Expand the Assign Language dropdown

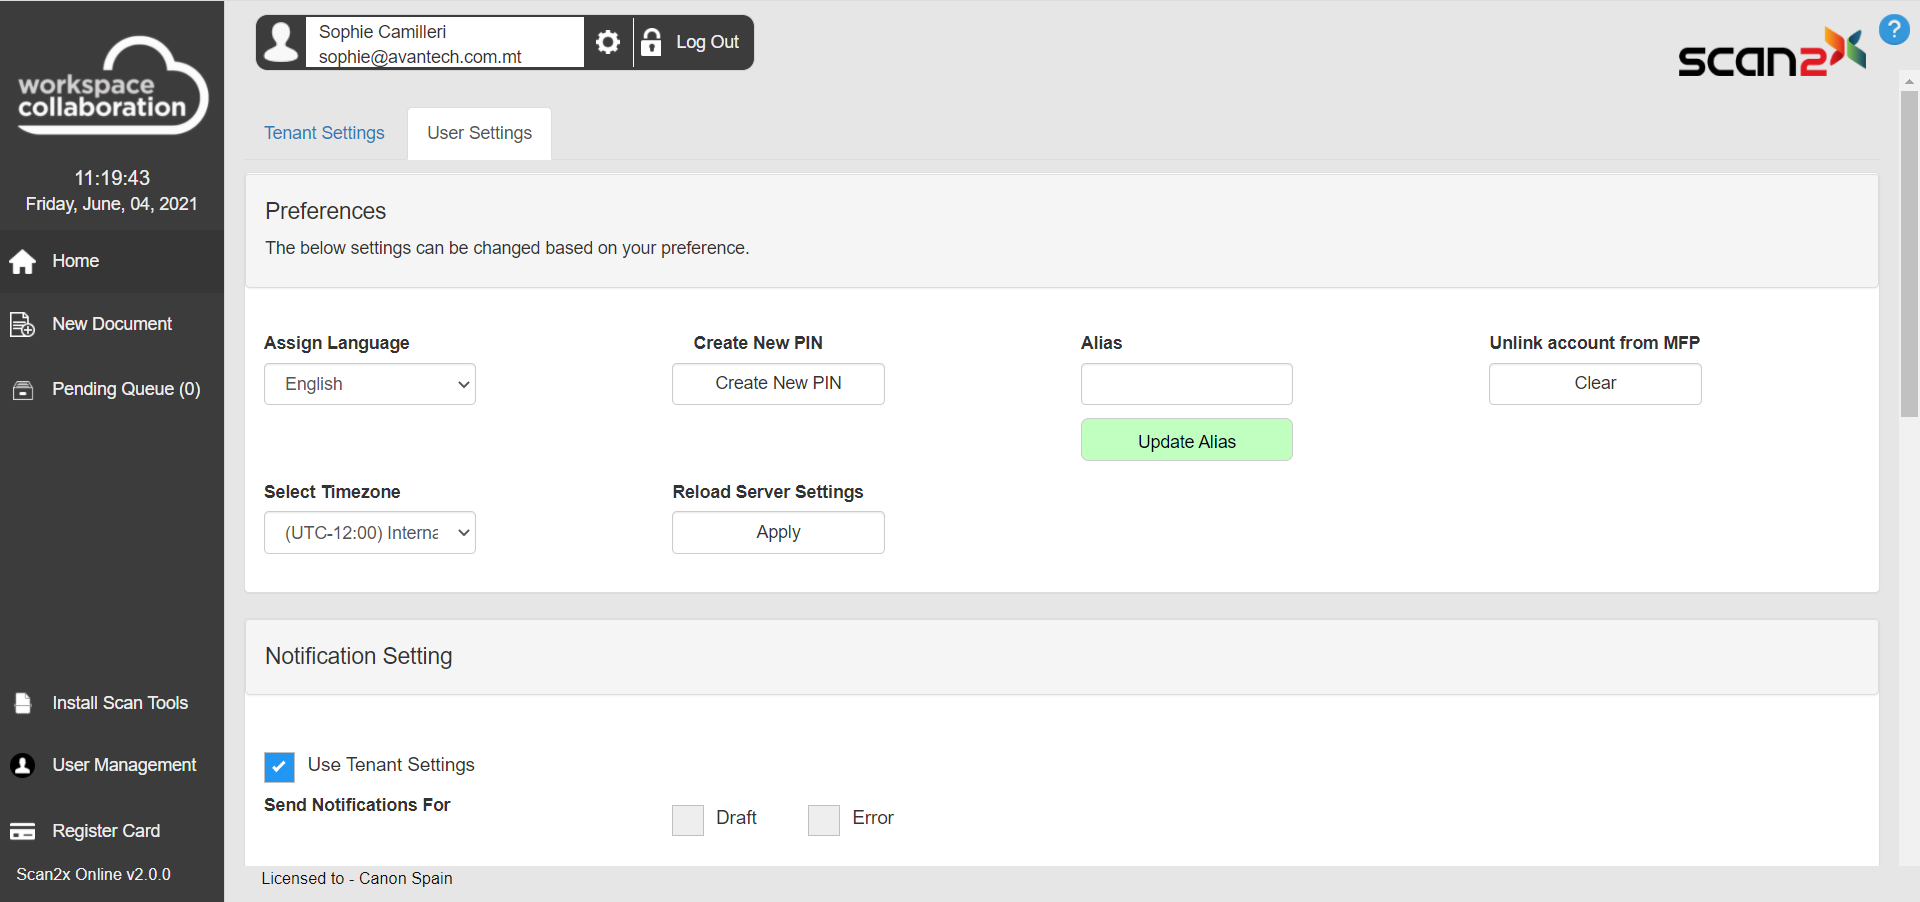click(370, 384)
